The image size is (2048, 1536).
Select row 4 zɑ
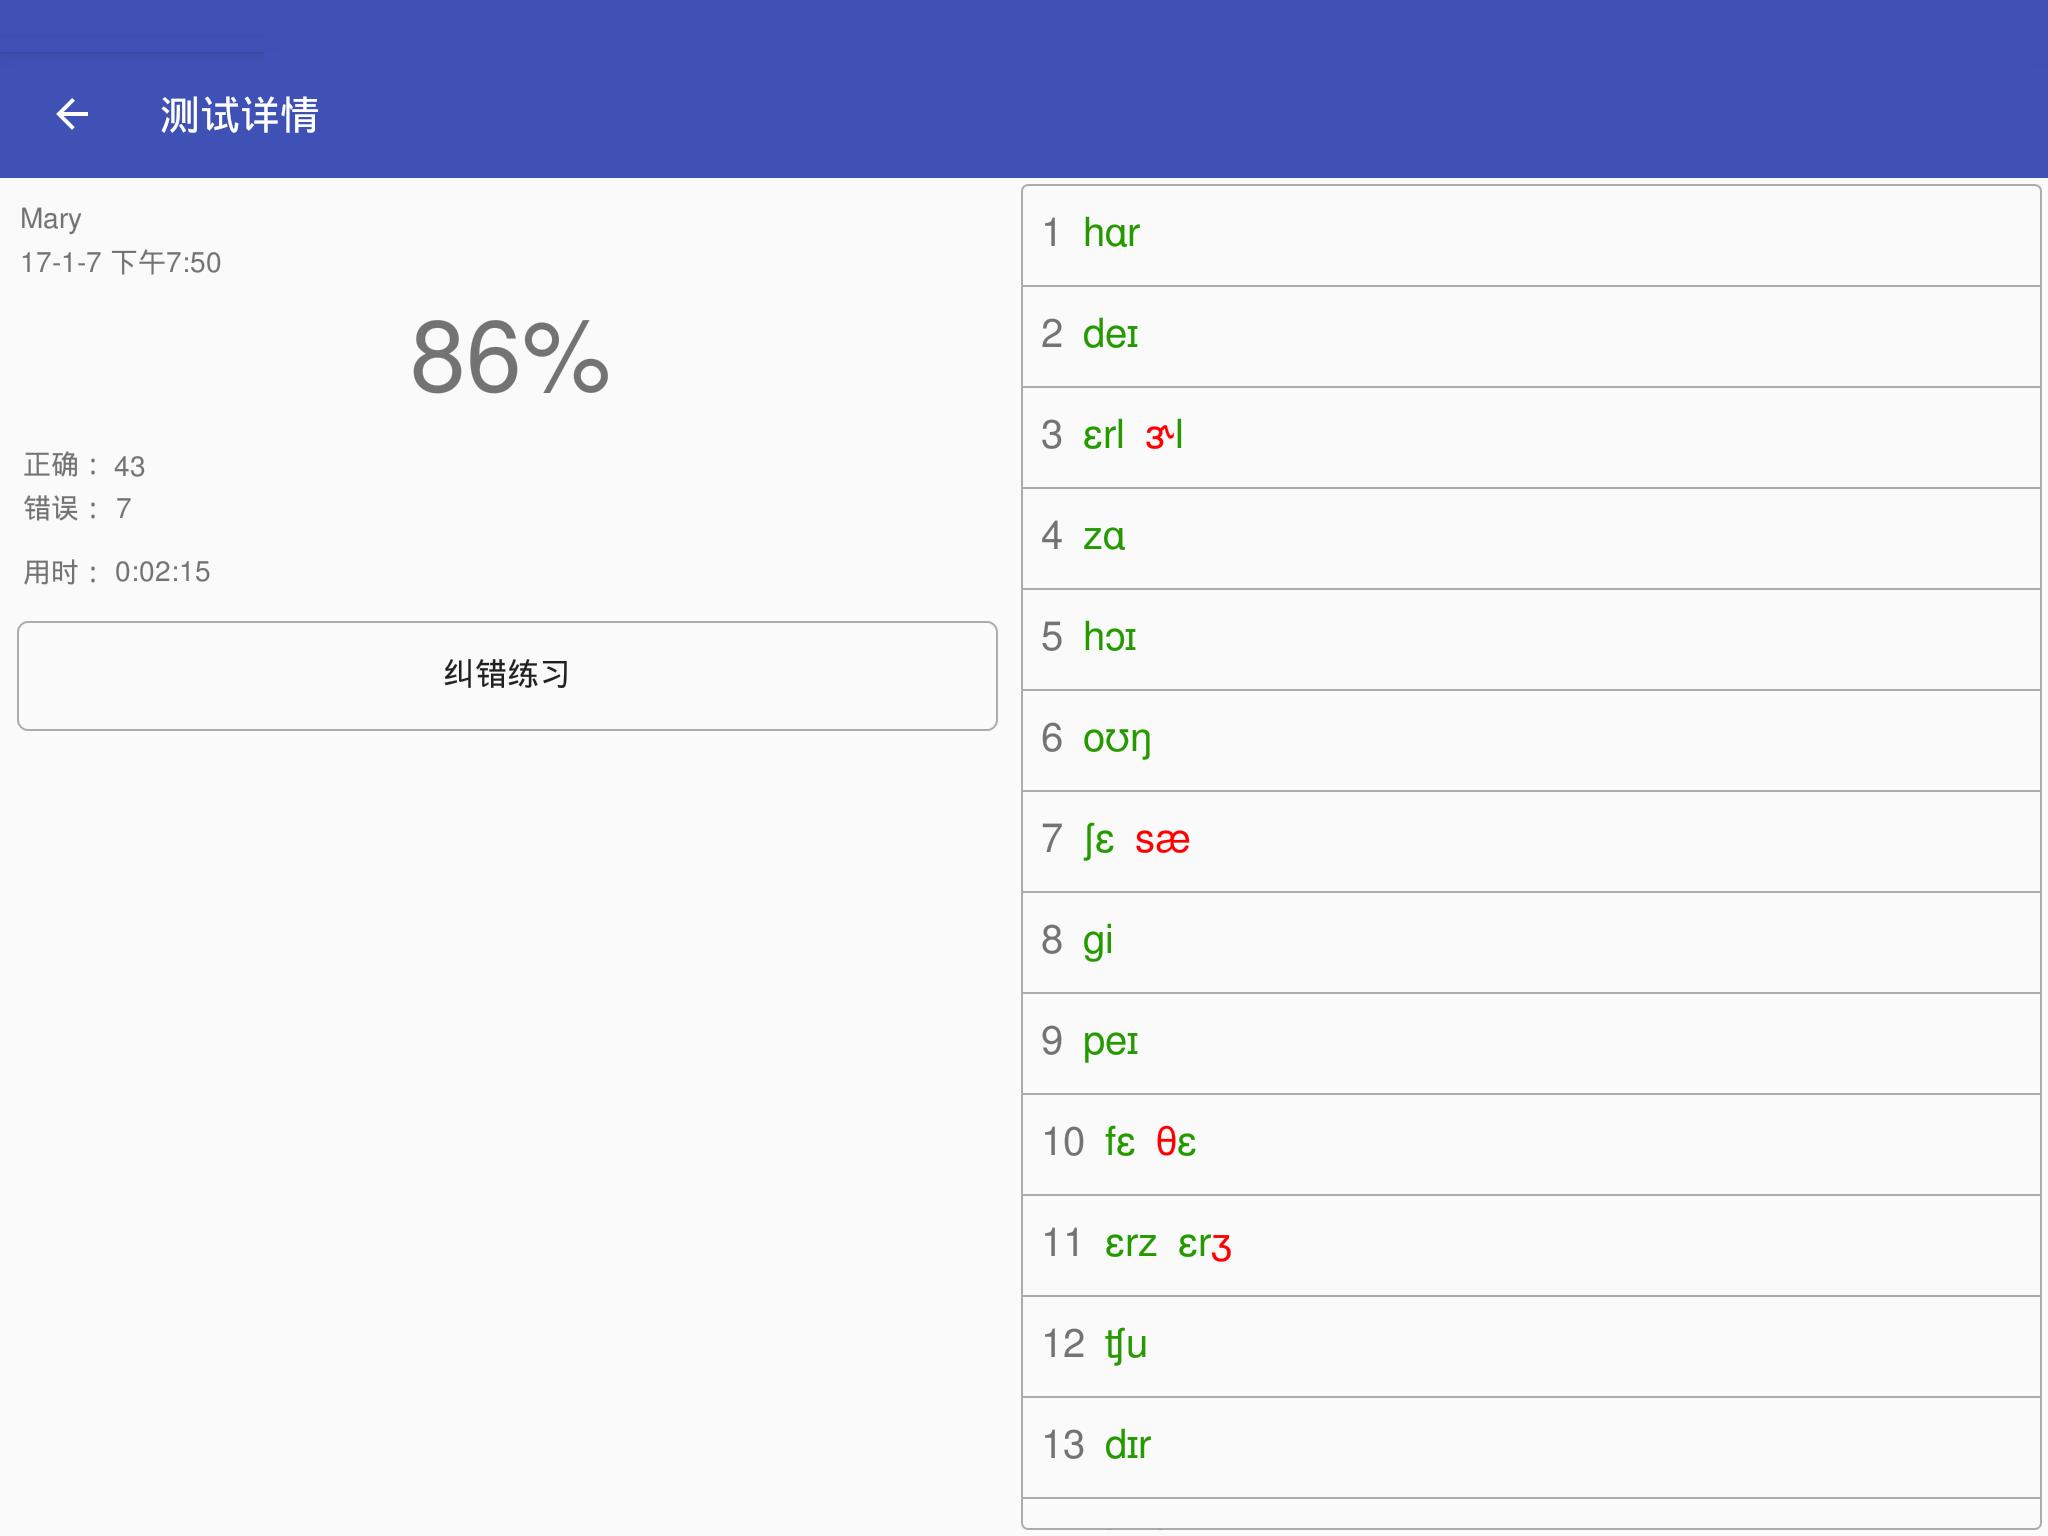(x=1531, y=539)
